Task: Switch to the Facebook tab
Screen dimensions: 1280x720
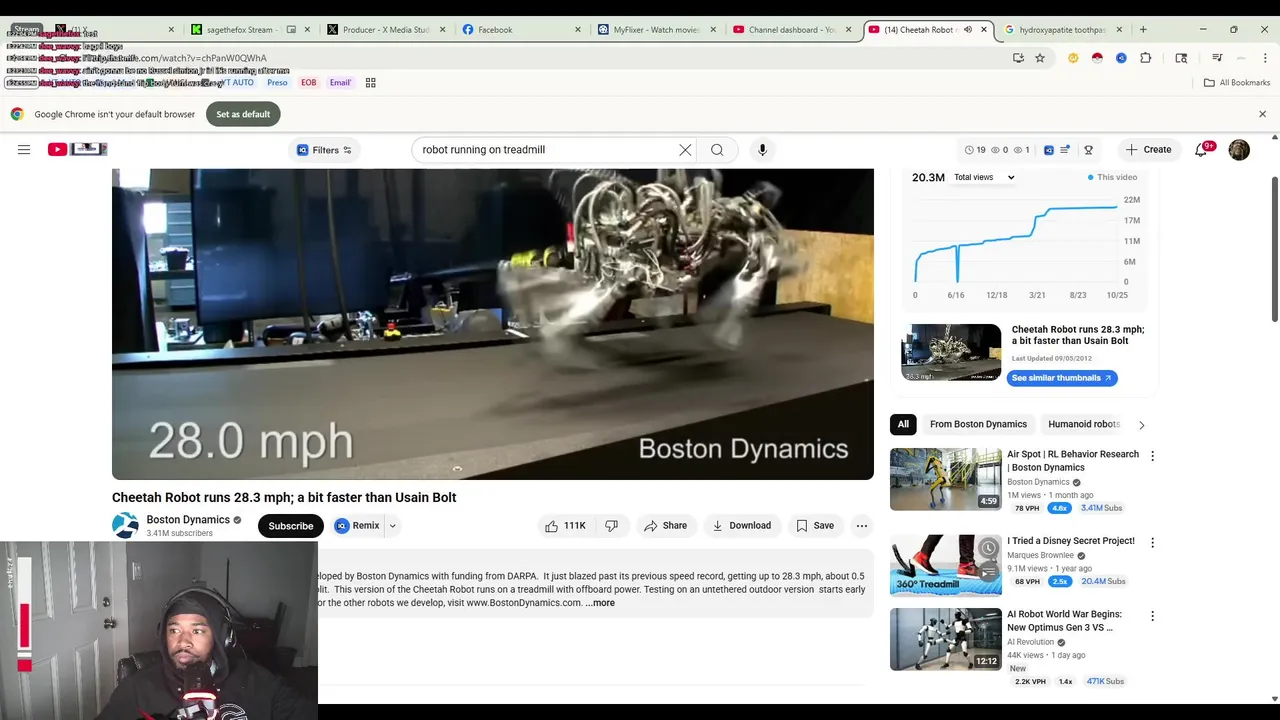Action: pos(520,30)
